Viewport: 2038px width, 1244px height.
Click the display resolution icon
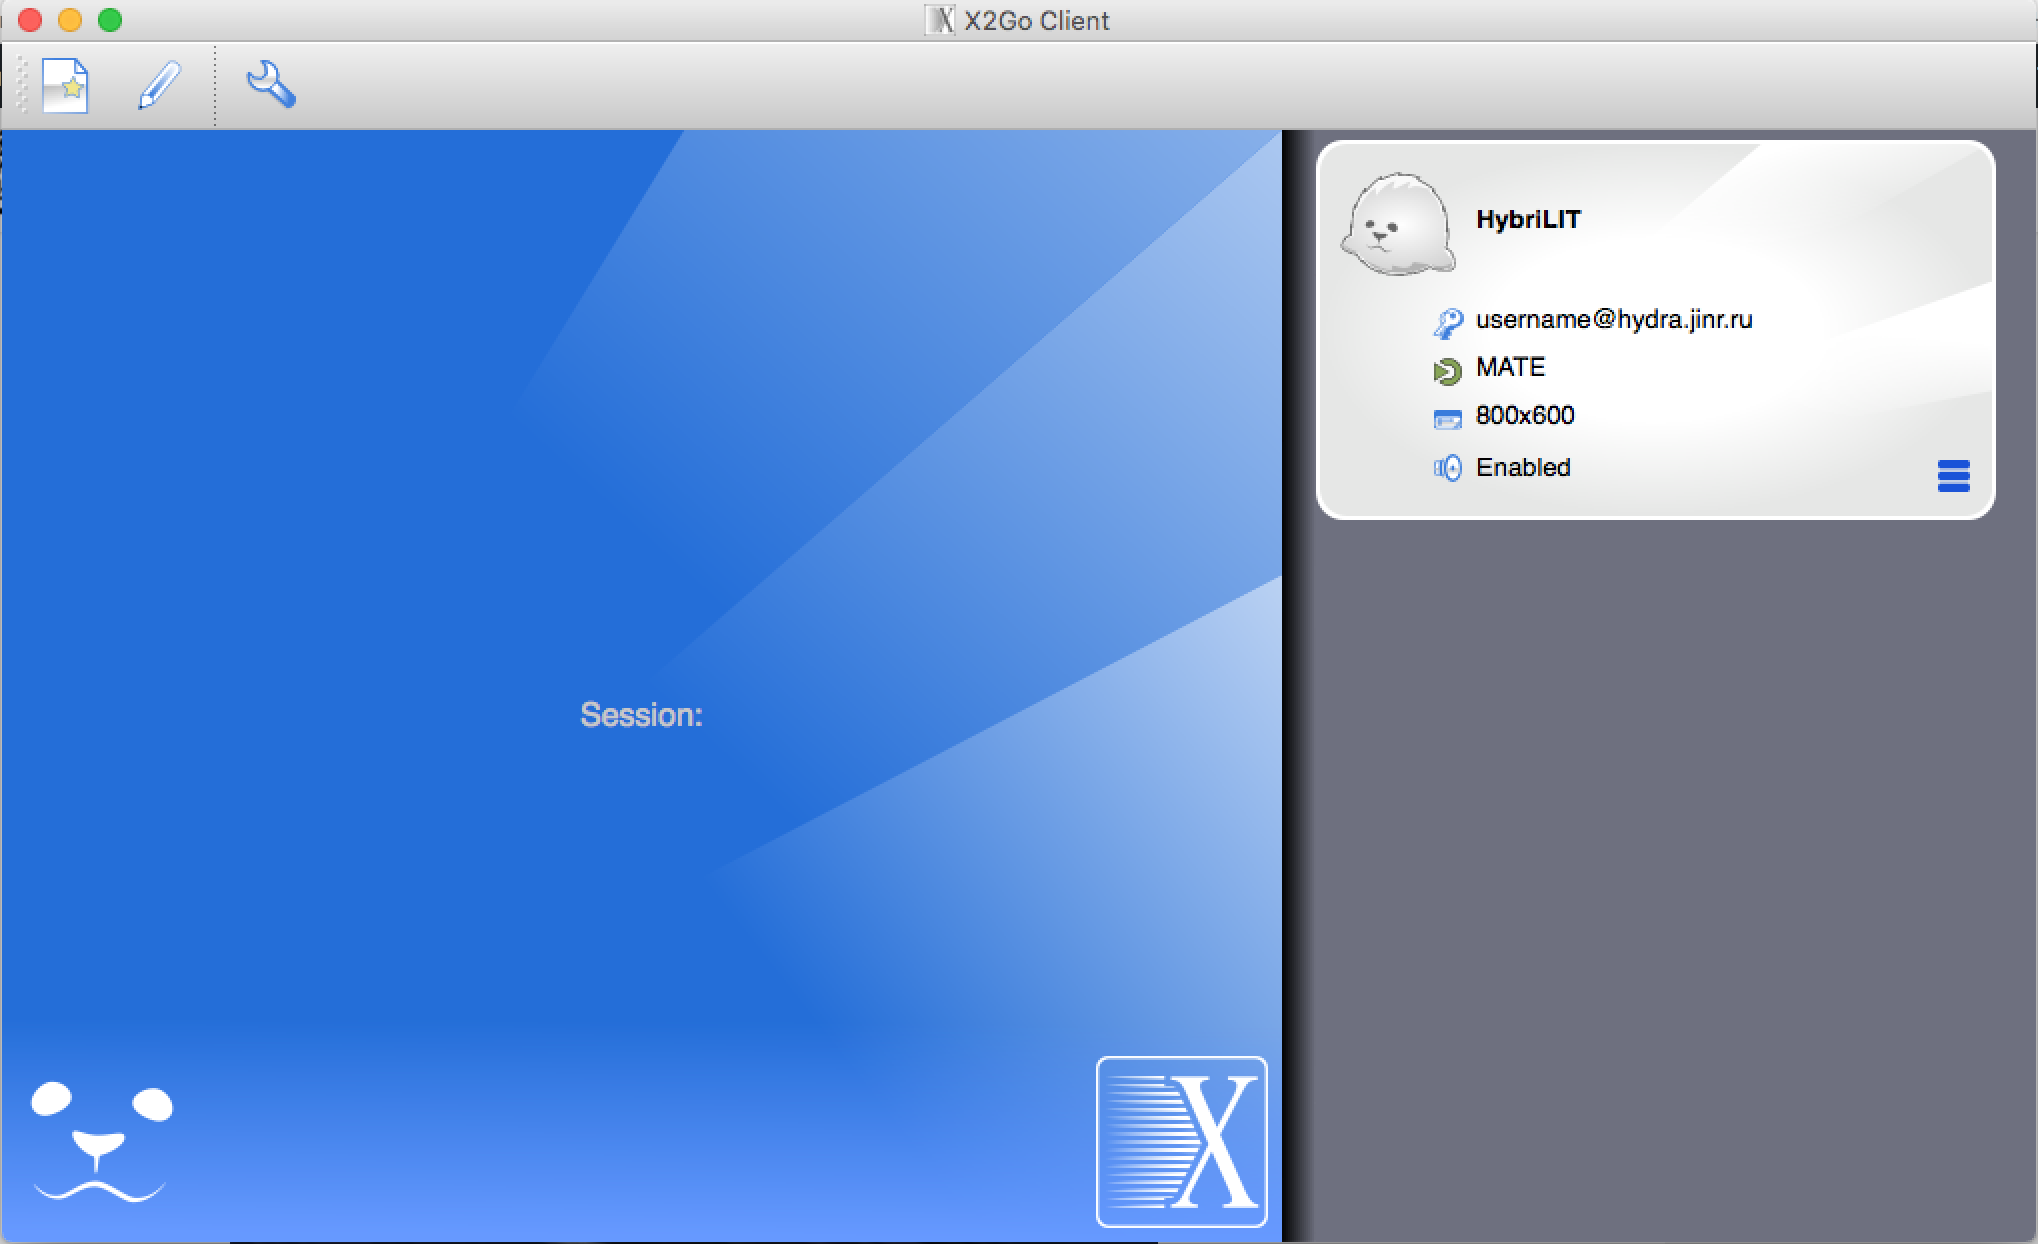pos(1447,419)
